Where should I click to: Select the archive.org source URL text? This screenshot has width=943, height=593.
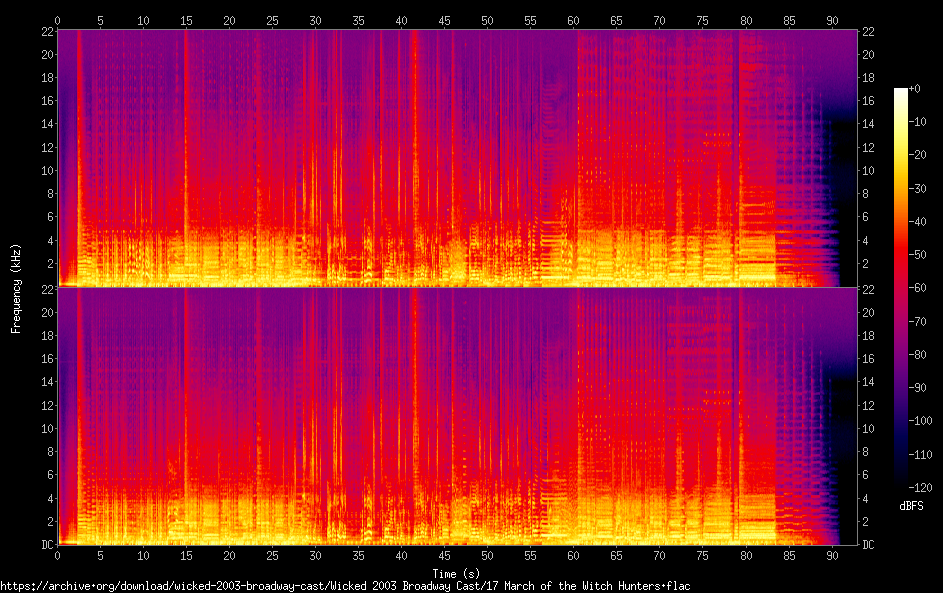[345, 586]
